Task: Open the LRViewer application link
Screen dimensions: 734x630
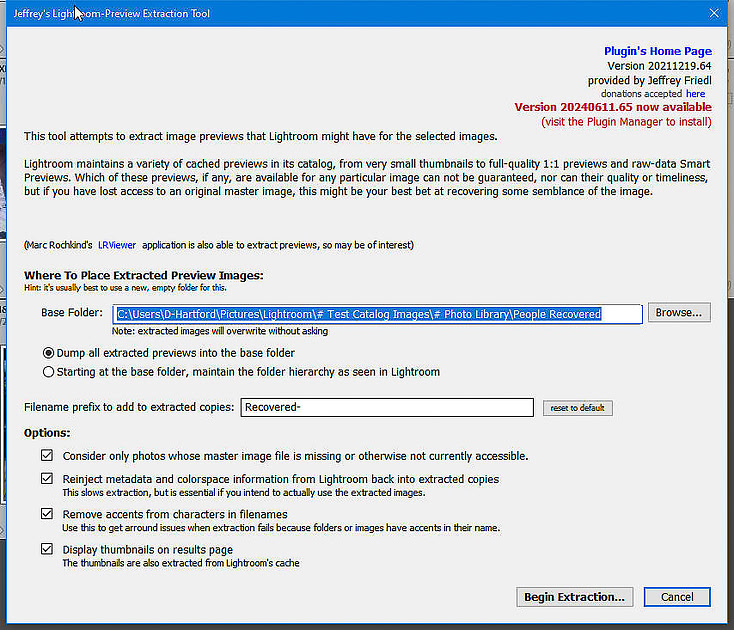Action: tap(117, 245)
